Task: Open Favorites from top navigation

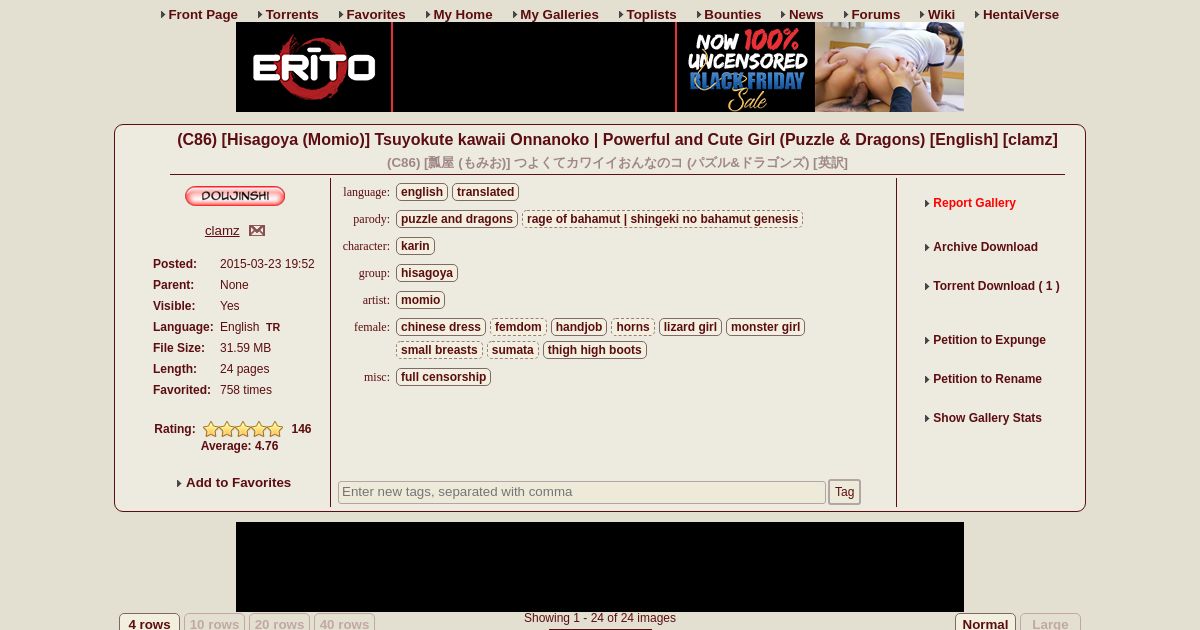Action: click(x=376, y=14)
